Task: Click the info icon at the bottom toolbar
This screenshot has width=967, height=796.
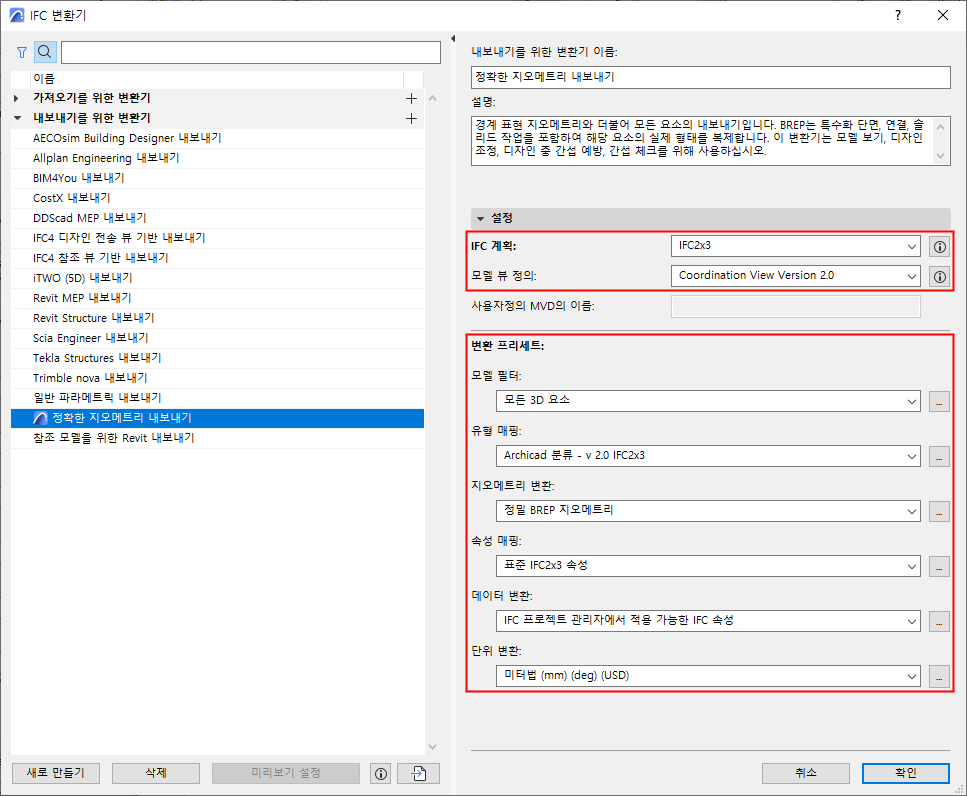Action: tap(380, 772)
